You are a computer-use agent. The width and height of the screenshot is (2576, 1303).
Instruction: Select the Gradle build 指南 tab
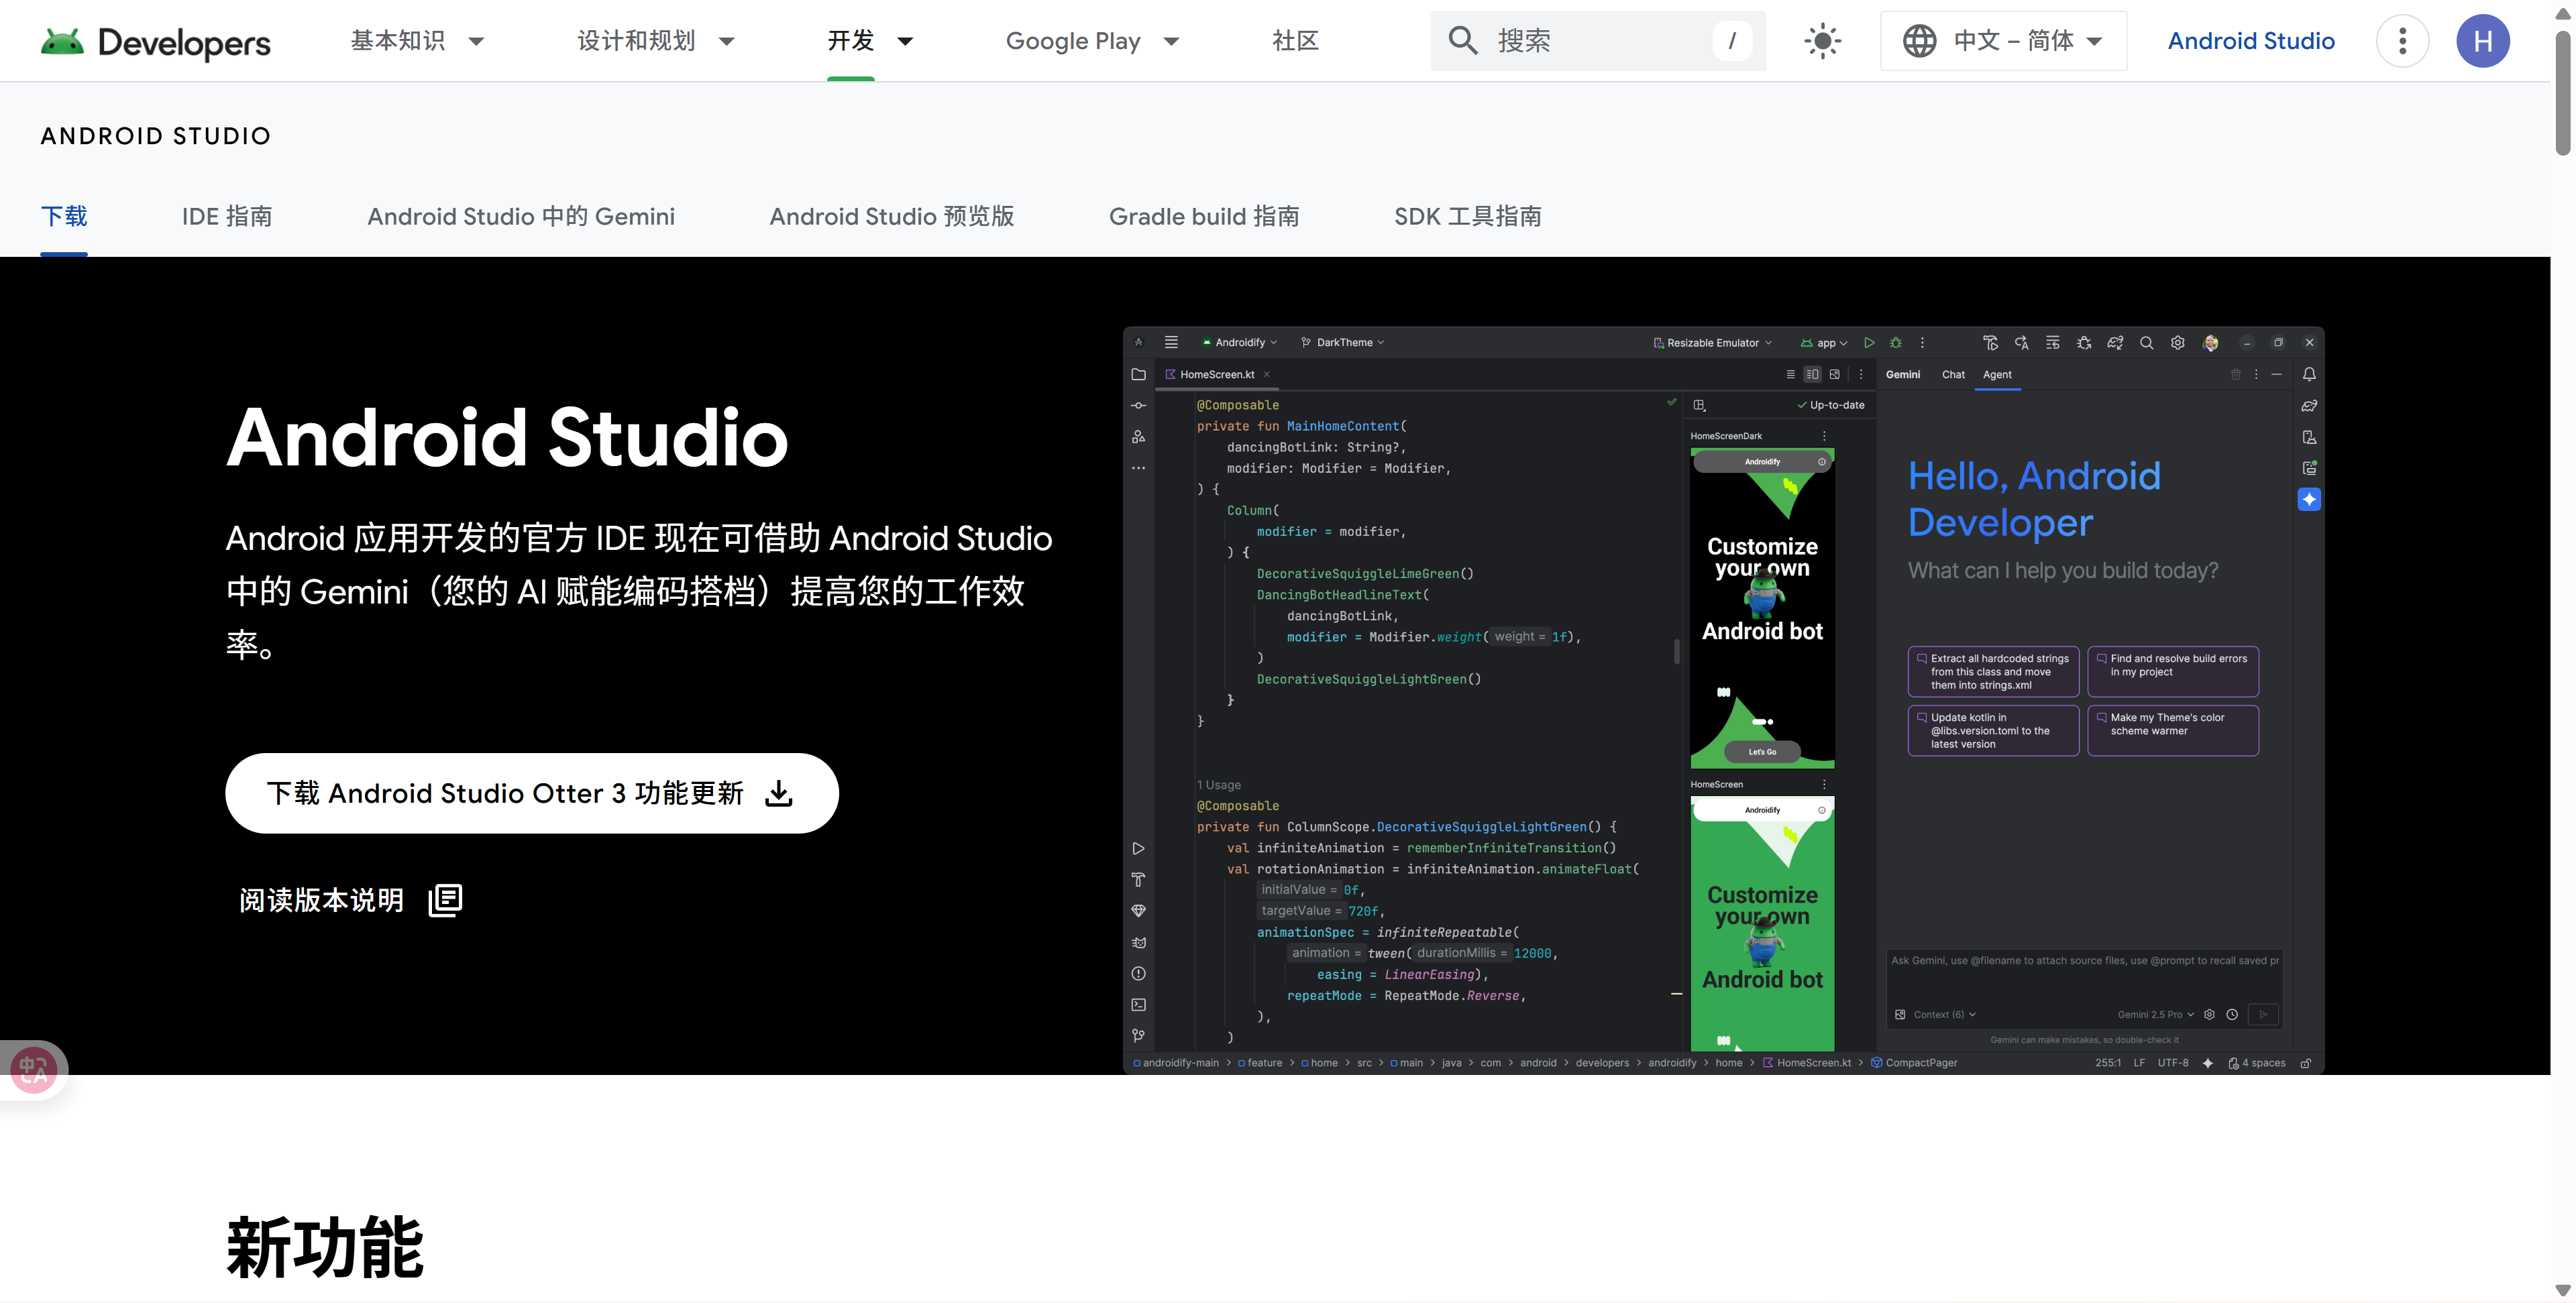(x=1204, y=216)
